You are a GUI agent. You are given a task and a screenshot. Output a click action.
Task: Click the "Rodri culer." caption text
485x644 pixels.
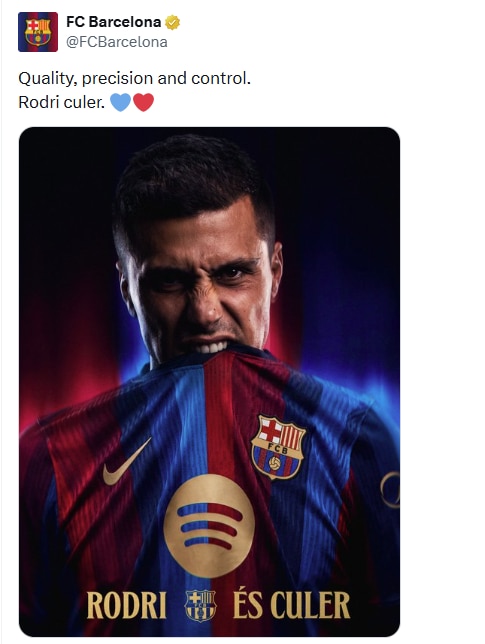click(62, 102)
